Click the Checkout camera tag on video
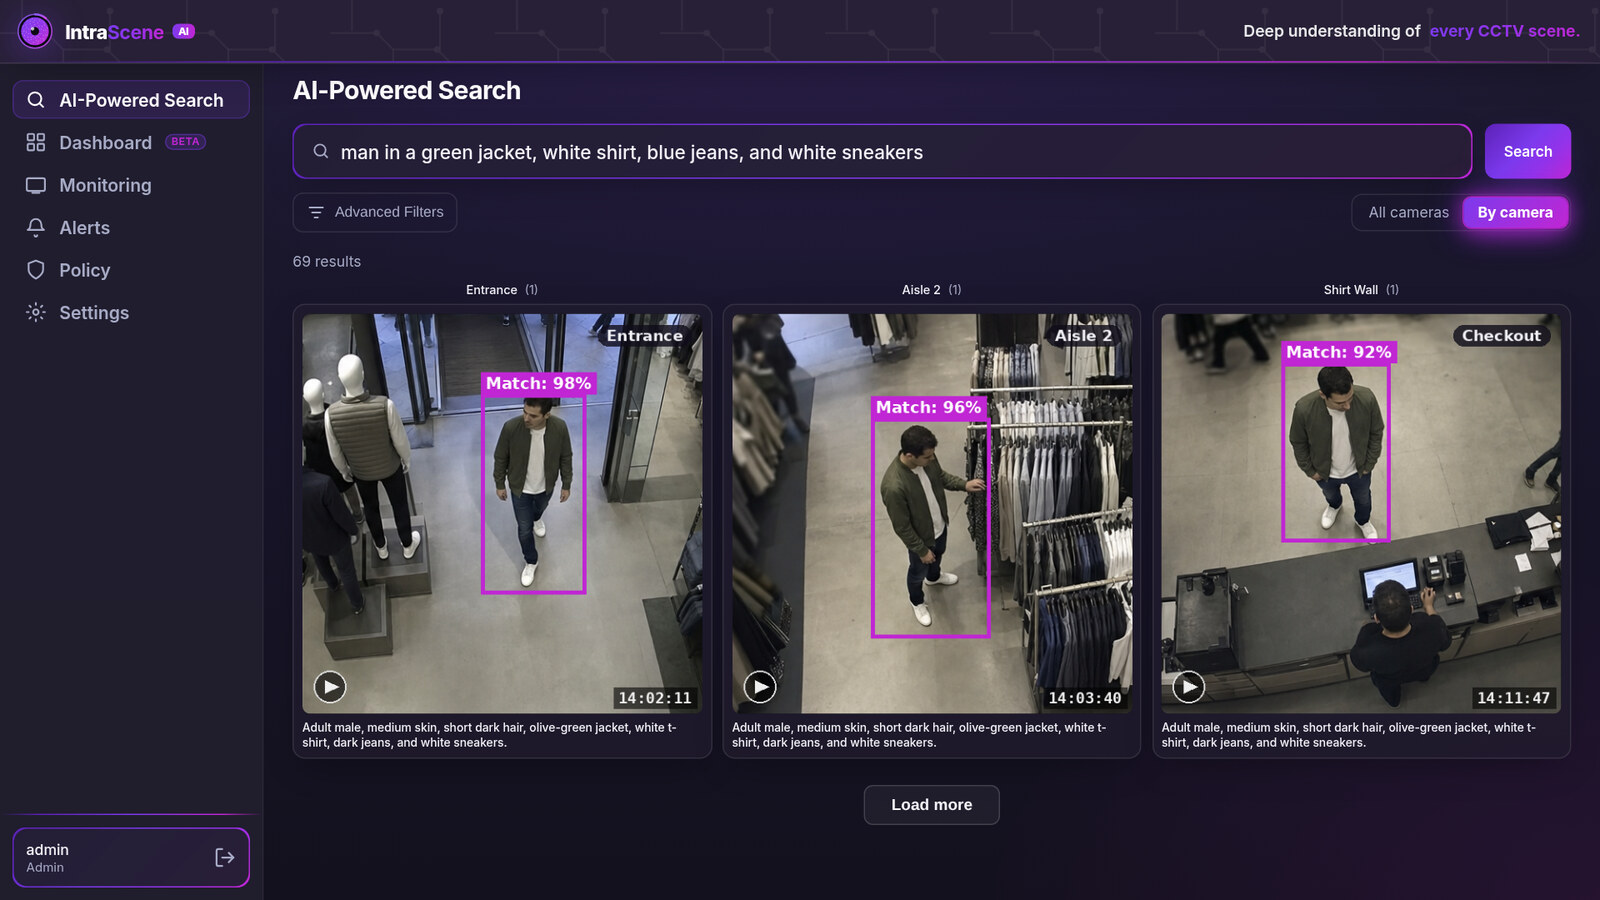The width and height of the screenshot is (1600, 900). (1502, 336)
